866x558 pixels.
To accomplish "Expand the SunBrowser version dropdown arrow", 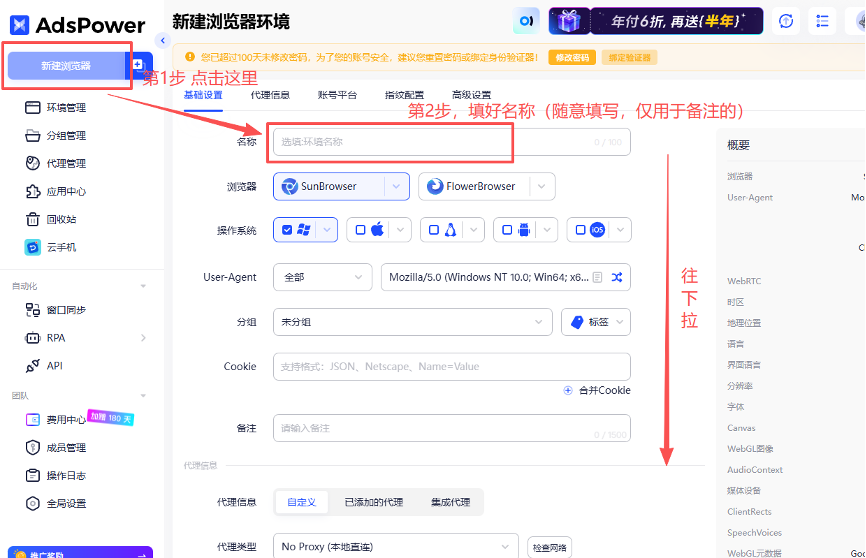I will click(398, 187).
